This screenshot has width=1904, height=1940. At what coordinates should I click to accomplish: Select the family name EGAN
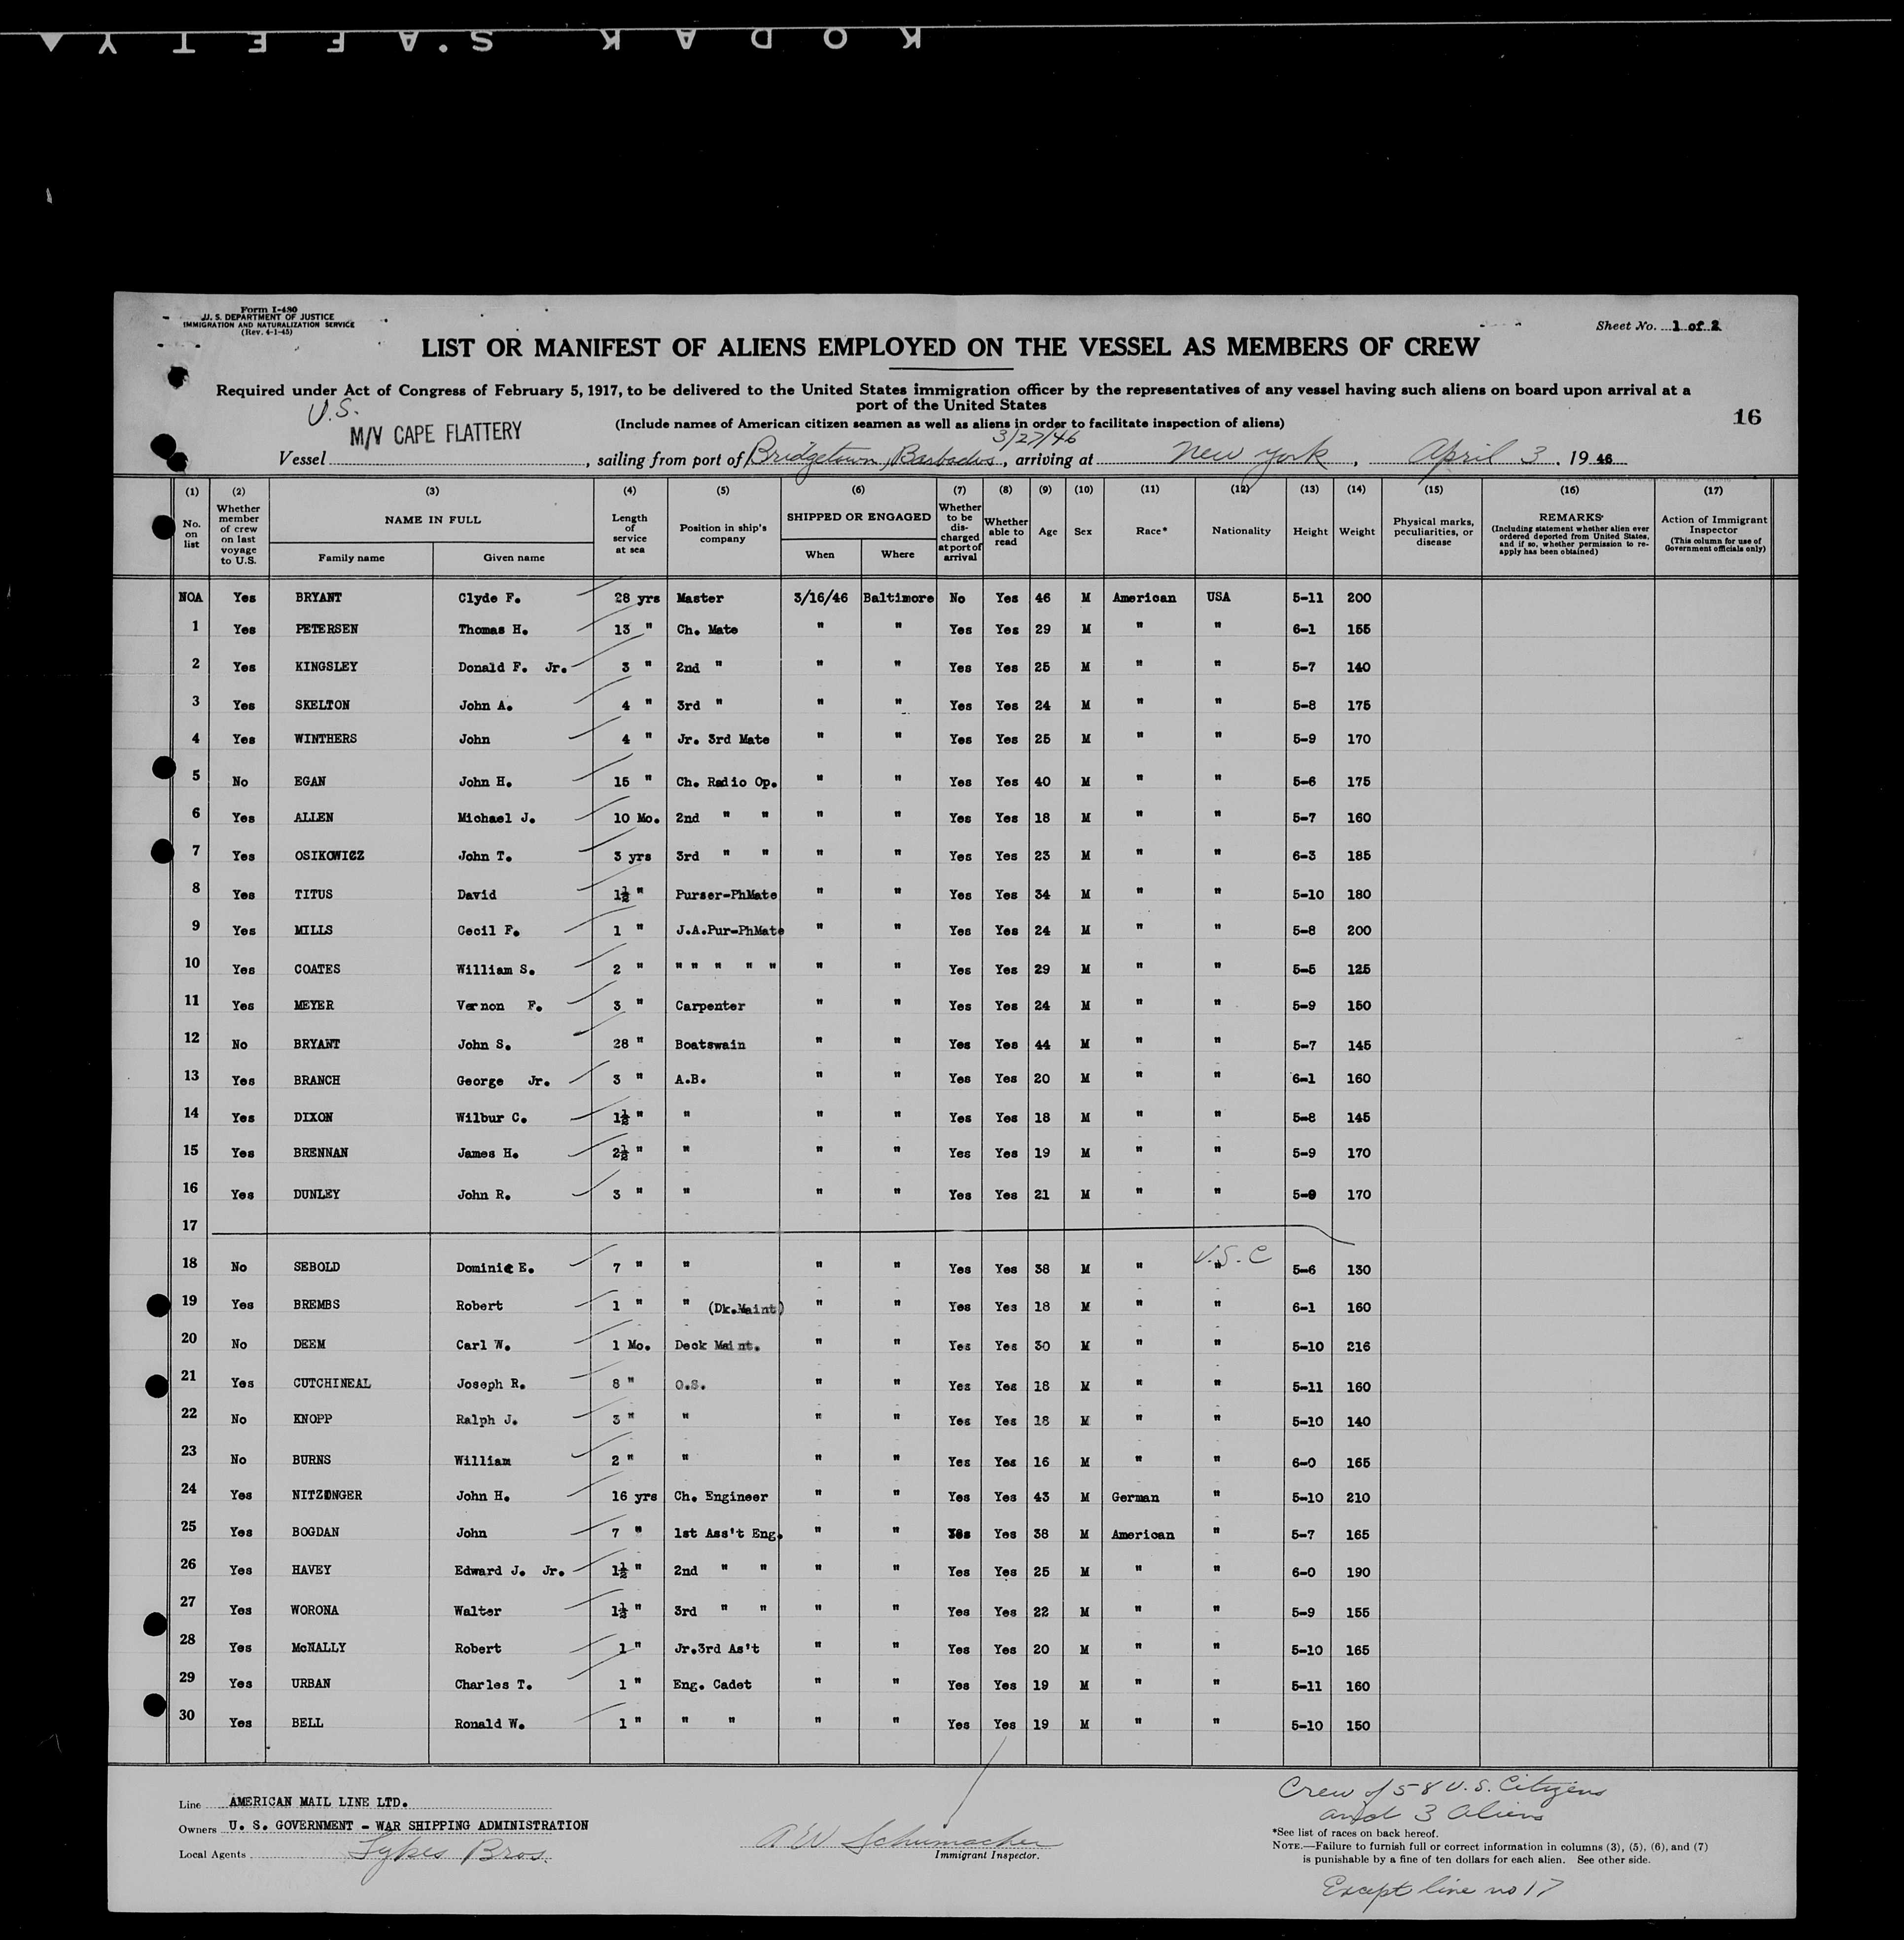coord(310,781)
